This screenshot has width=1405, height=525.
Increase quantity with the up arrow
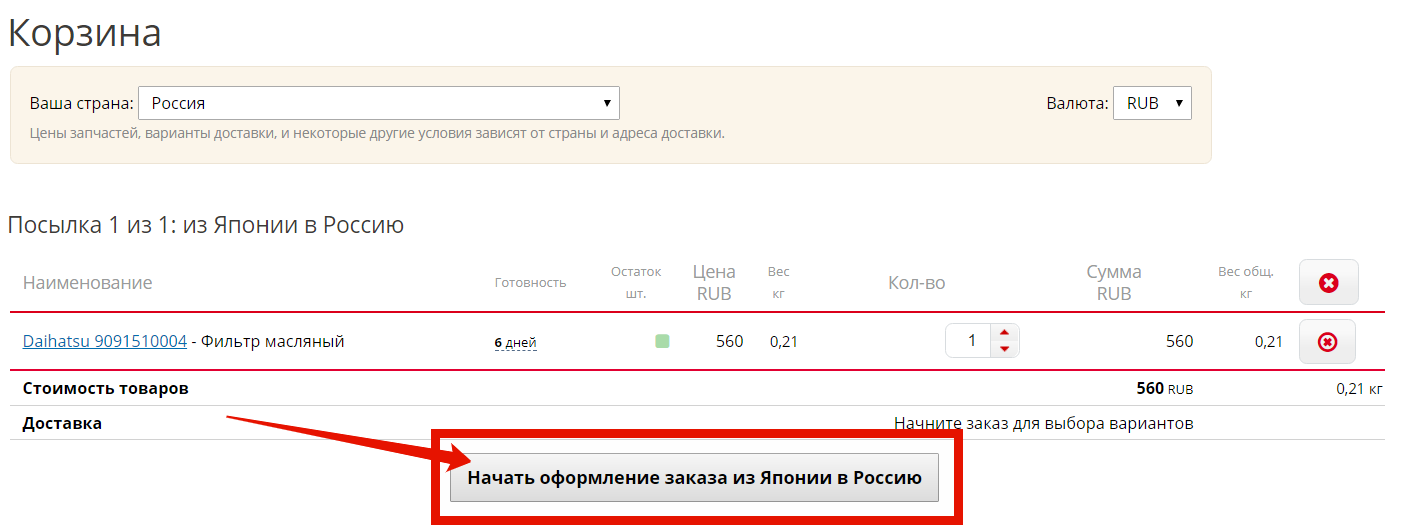[x=1004, y=333]
